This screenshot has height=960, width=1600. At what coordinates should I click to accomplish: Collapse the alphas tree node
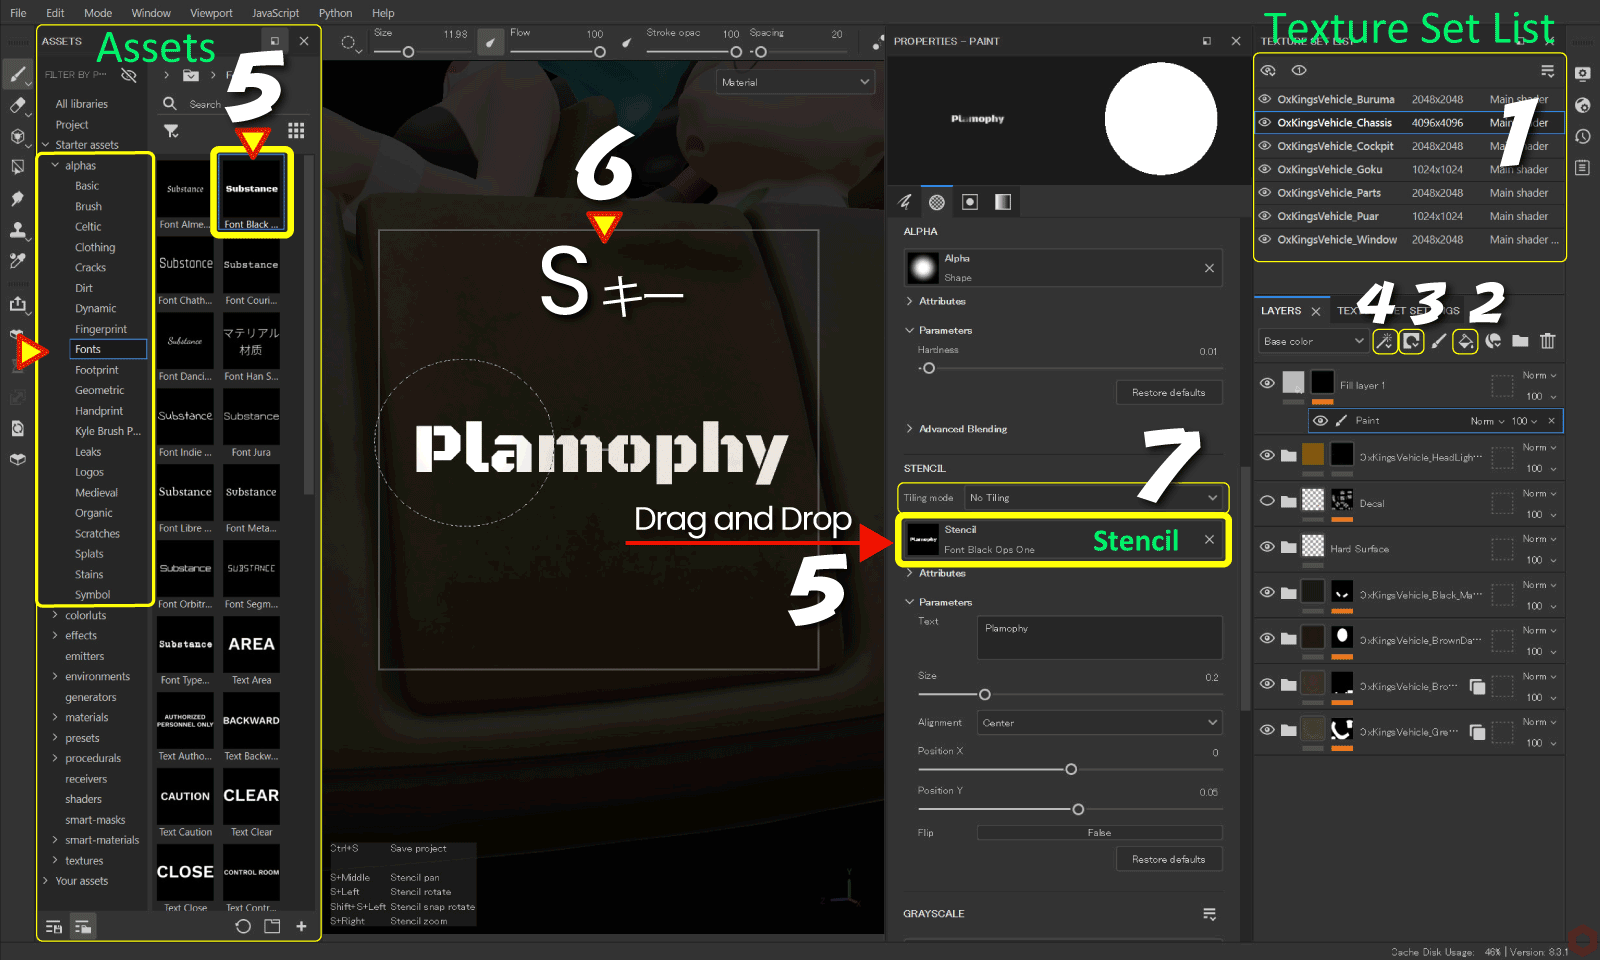(55, 165)
